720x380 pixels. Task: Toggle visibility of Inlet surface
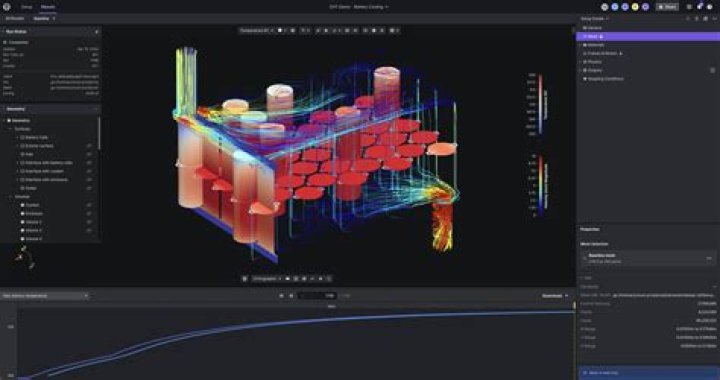pos(89,155)
